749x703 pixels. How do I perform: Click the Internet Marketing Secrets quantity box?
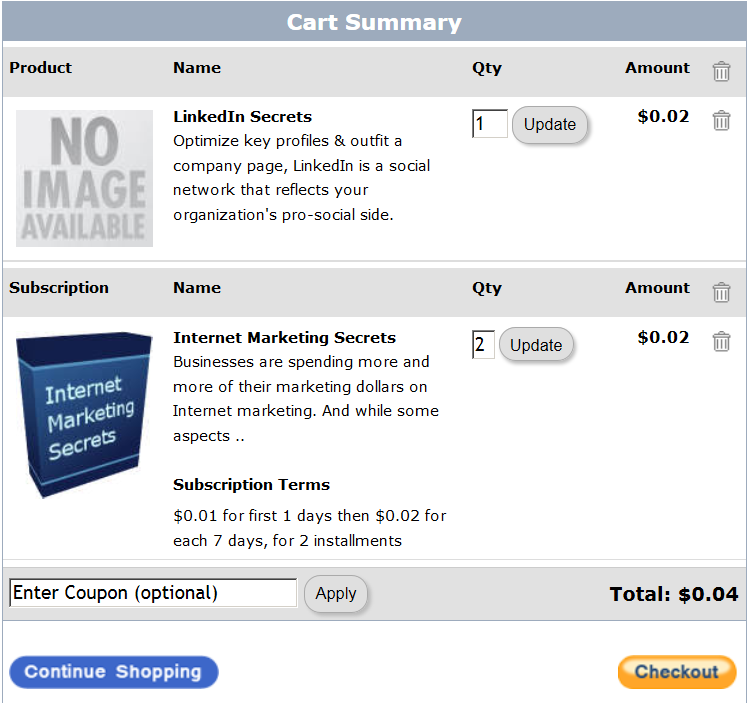483,345
